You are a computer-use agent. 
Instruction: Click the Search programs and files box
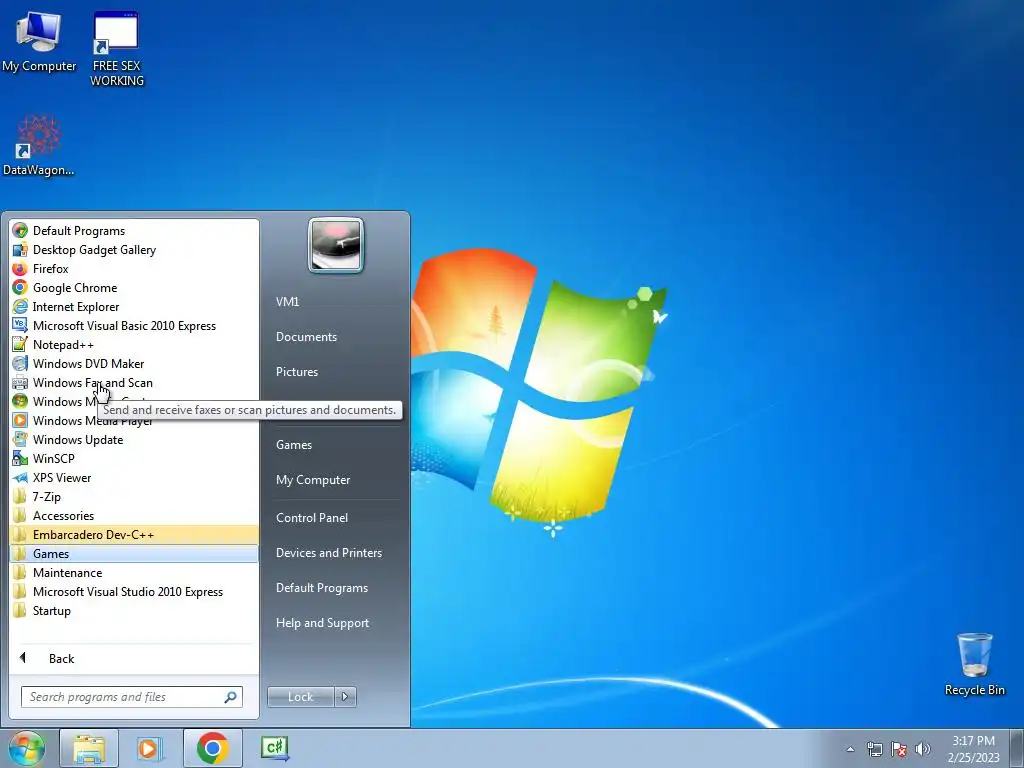point(131,697)
